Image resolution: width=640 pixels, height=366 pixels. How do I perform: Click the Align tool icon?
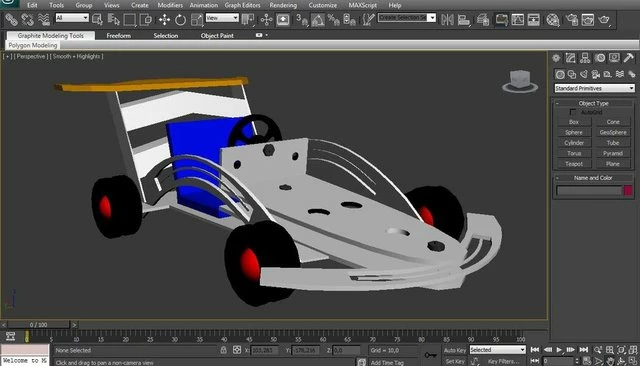point(464,19)
